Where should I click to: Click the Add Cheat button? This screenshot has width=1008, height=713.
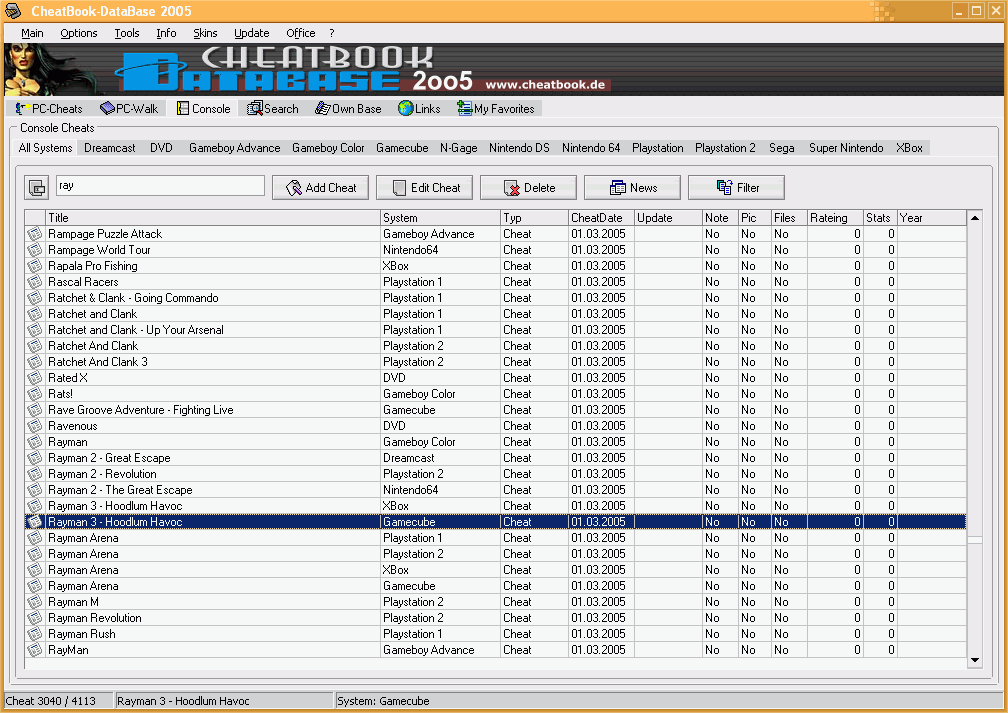320,187
